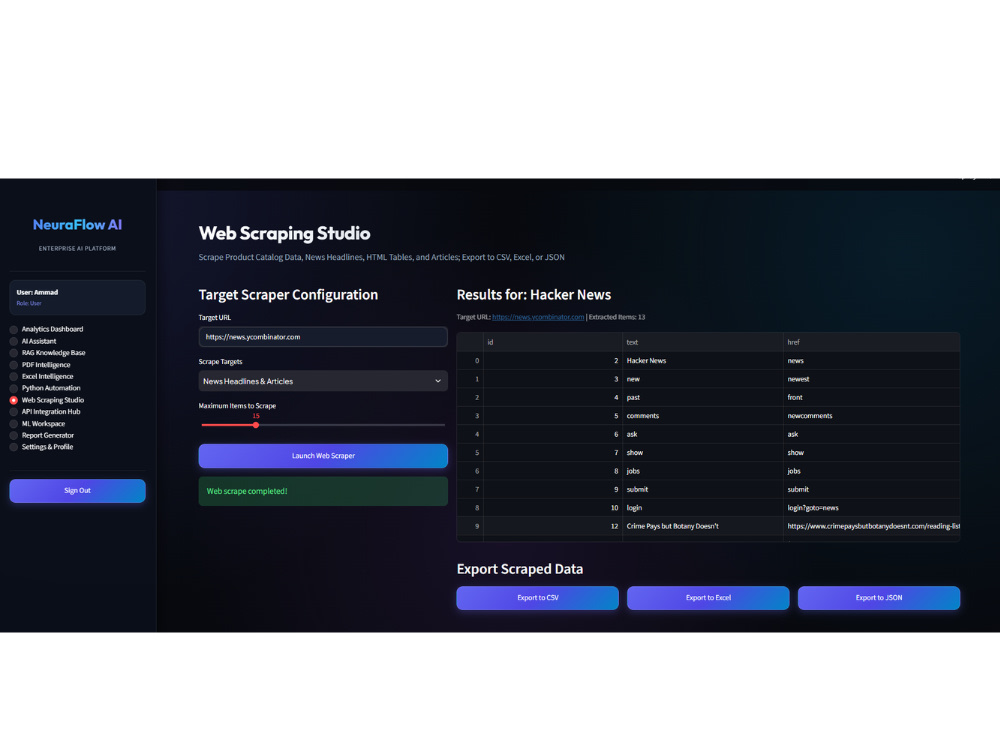Click the Sign Out button
The height and width of the screenshot is (750, 1000).
click(x=77, y=490)
